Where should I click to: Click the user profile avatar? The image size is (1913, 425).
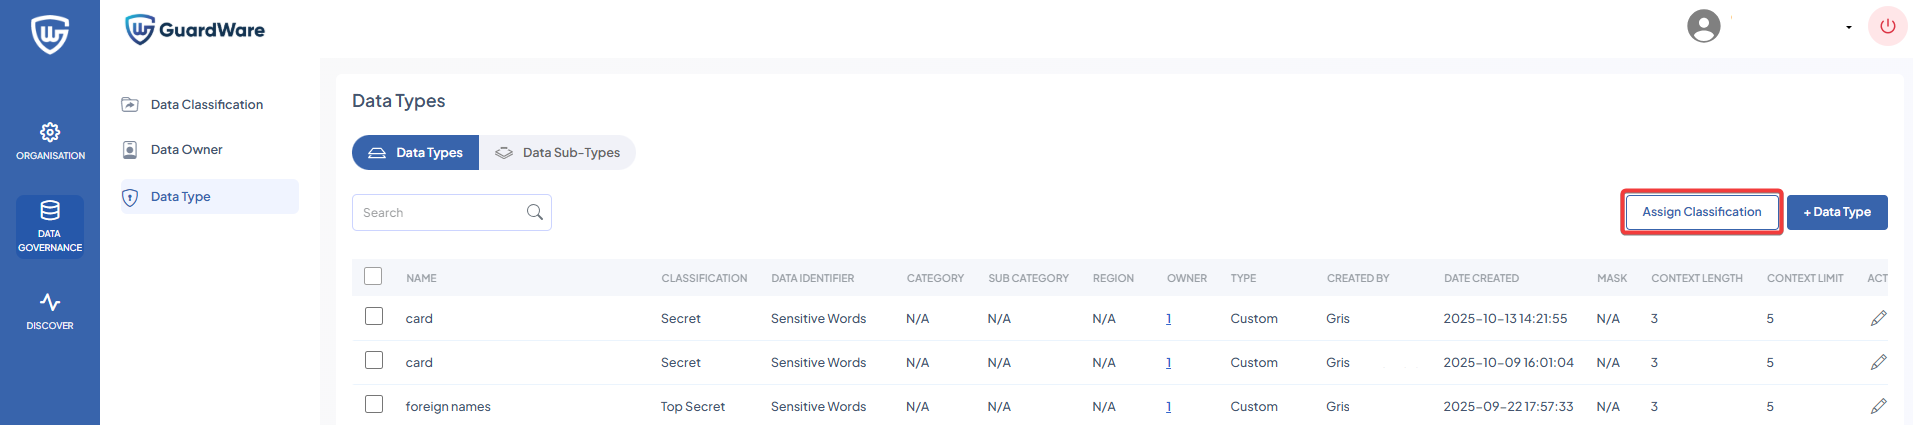point(1703,26)
